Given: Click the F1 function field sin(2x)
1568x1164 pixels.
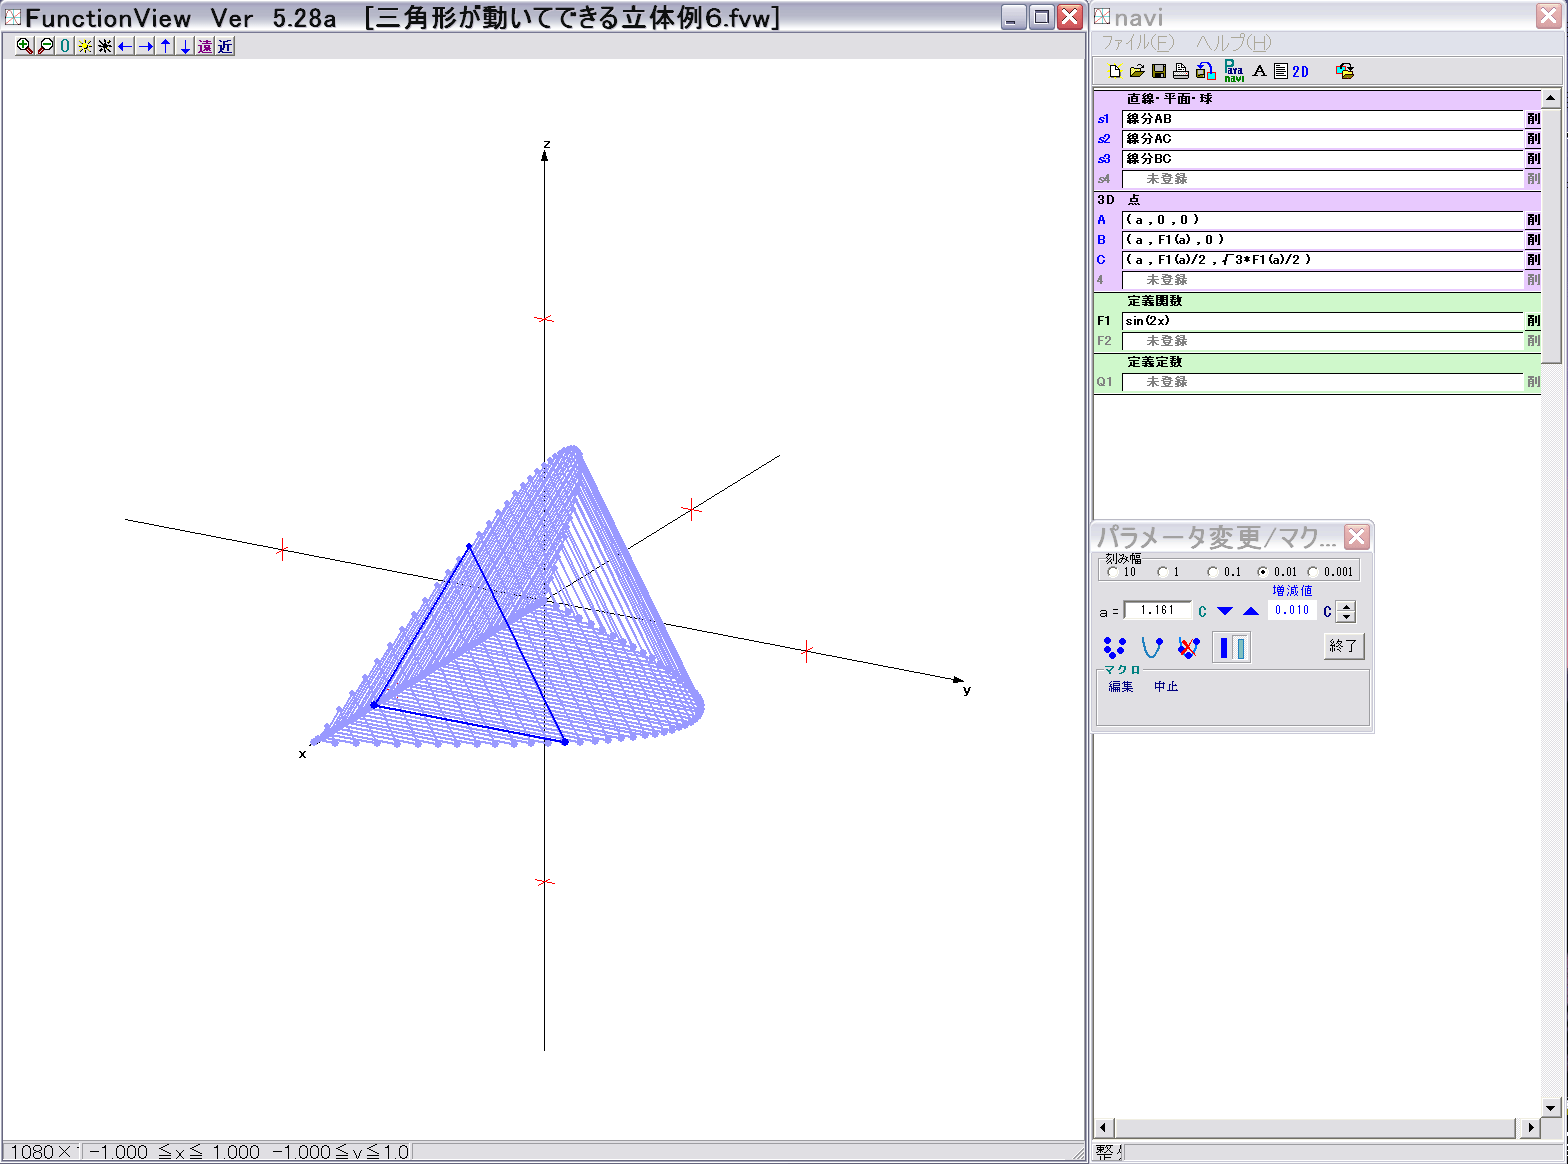Looking at the screenshot, I should pyautogui.click(x=1320, y=321).
